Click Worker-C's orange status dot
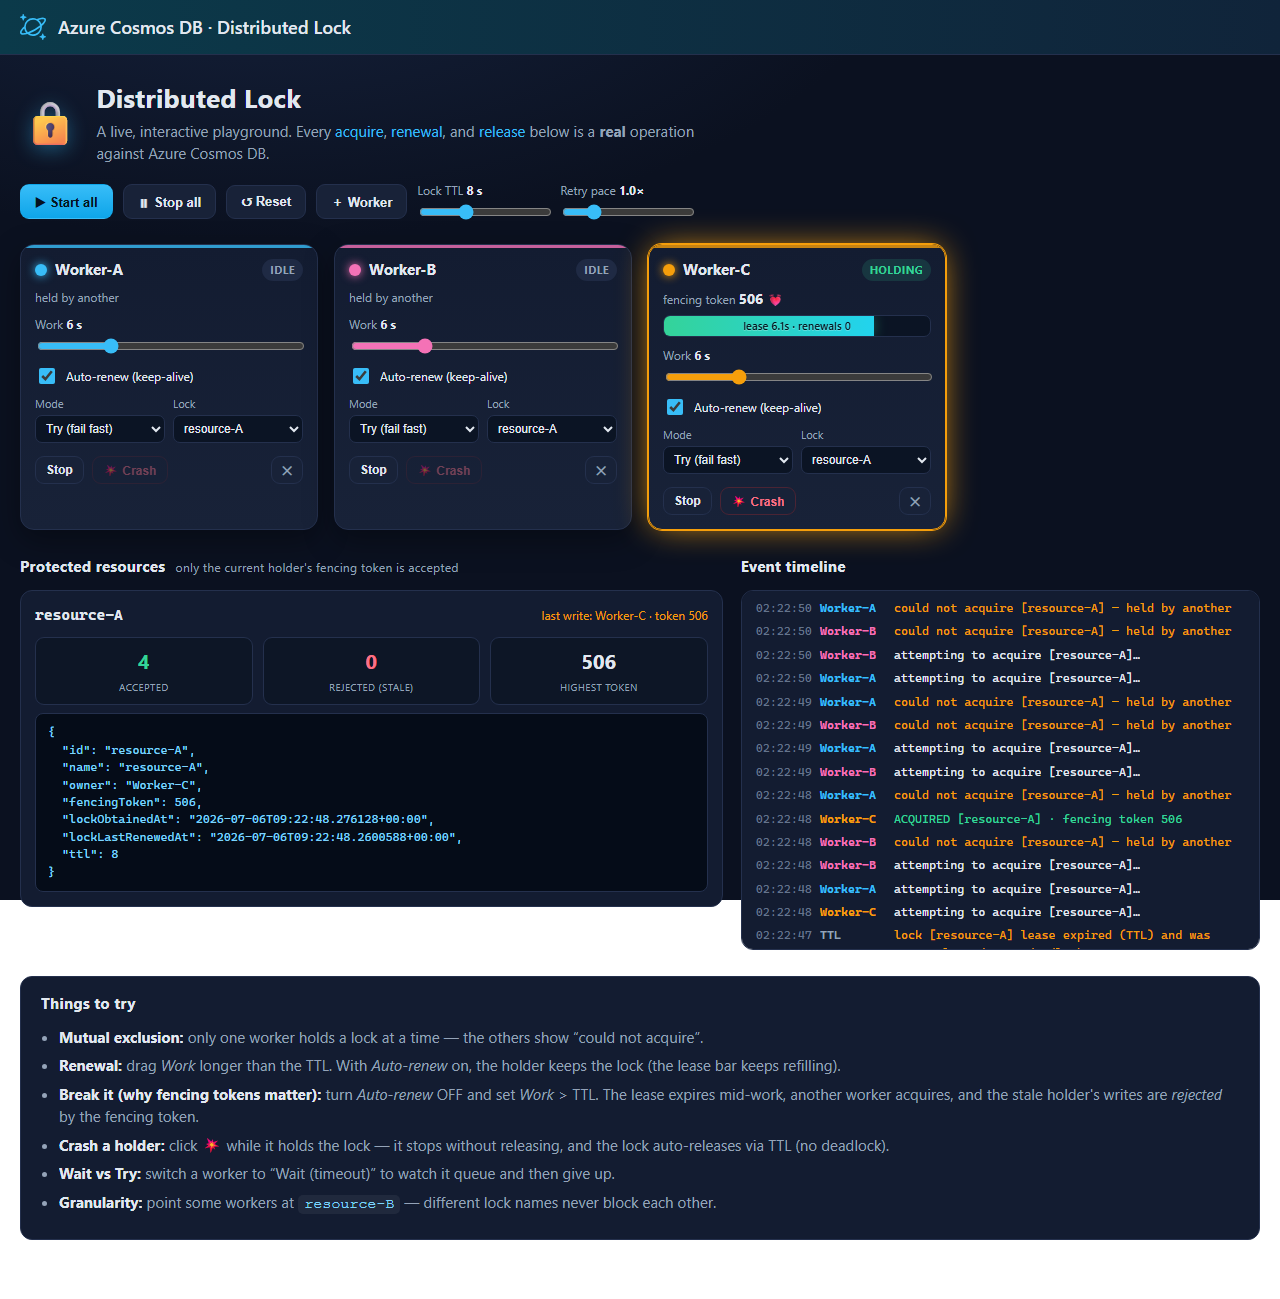The width and height of the screenshot is (1280, 1299). click(669, 270)
